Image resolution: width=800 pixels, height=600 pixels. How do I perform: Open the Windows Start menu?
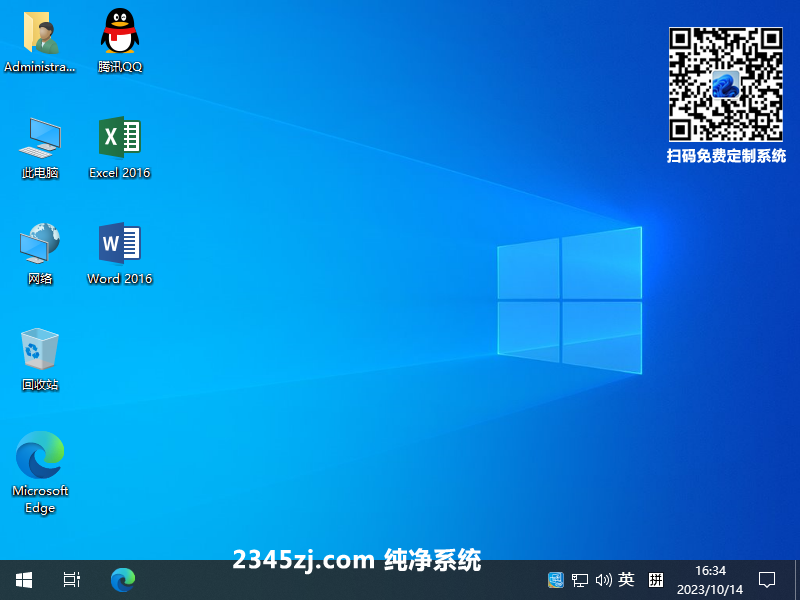(x=24, y=579)
